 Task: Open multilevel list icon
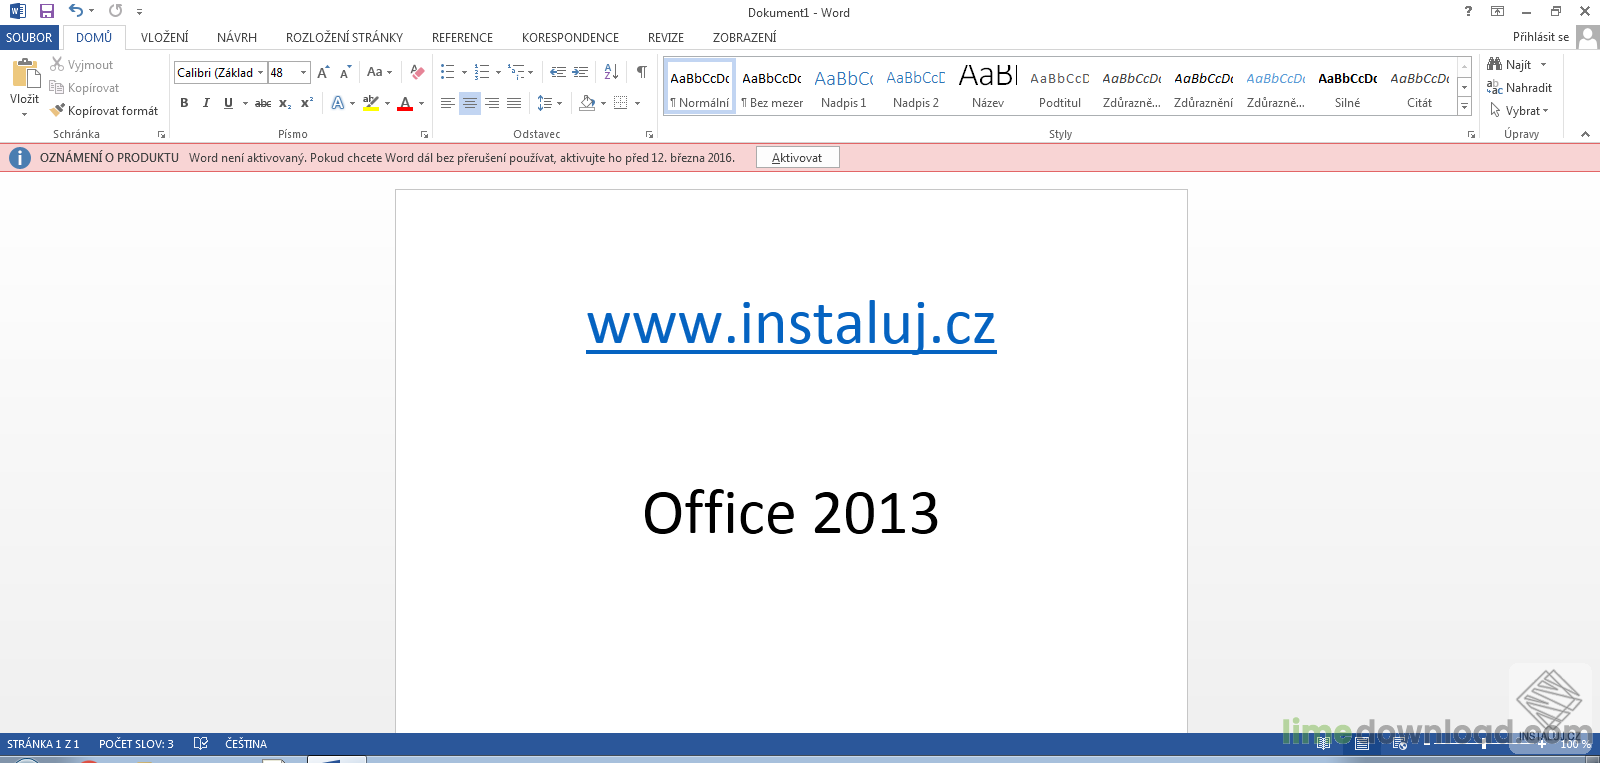click(x=516, y=72)
